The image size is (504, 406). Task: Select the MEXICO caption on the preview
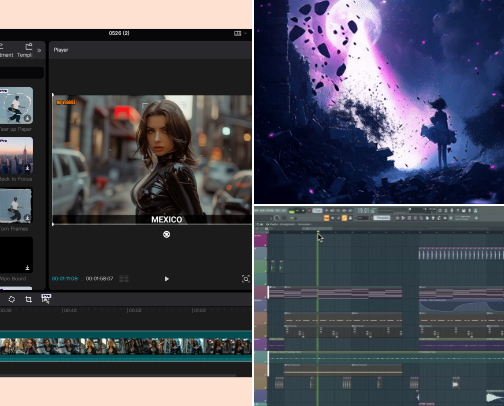167,220
